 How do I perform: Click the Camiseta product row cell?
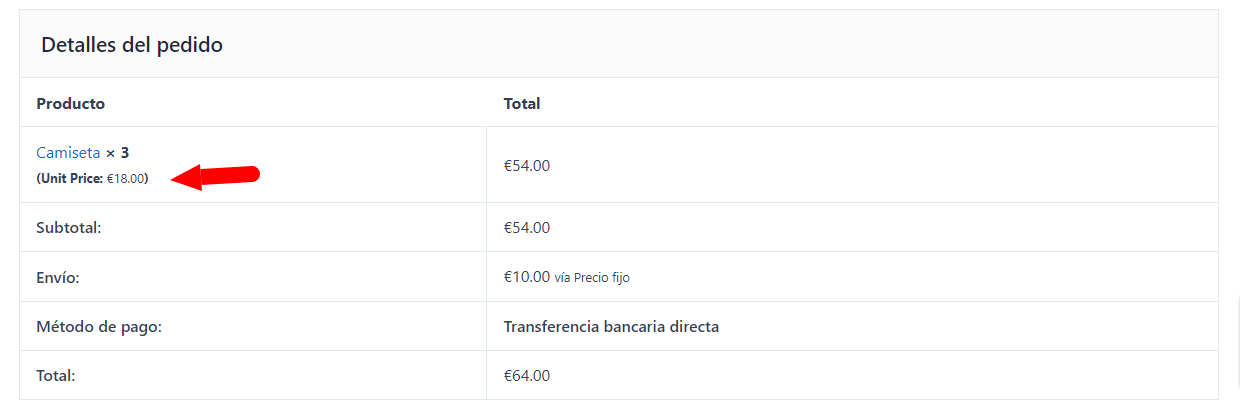pos(253,165)
